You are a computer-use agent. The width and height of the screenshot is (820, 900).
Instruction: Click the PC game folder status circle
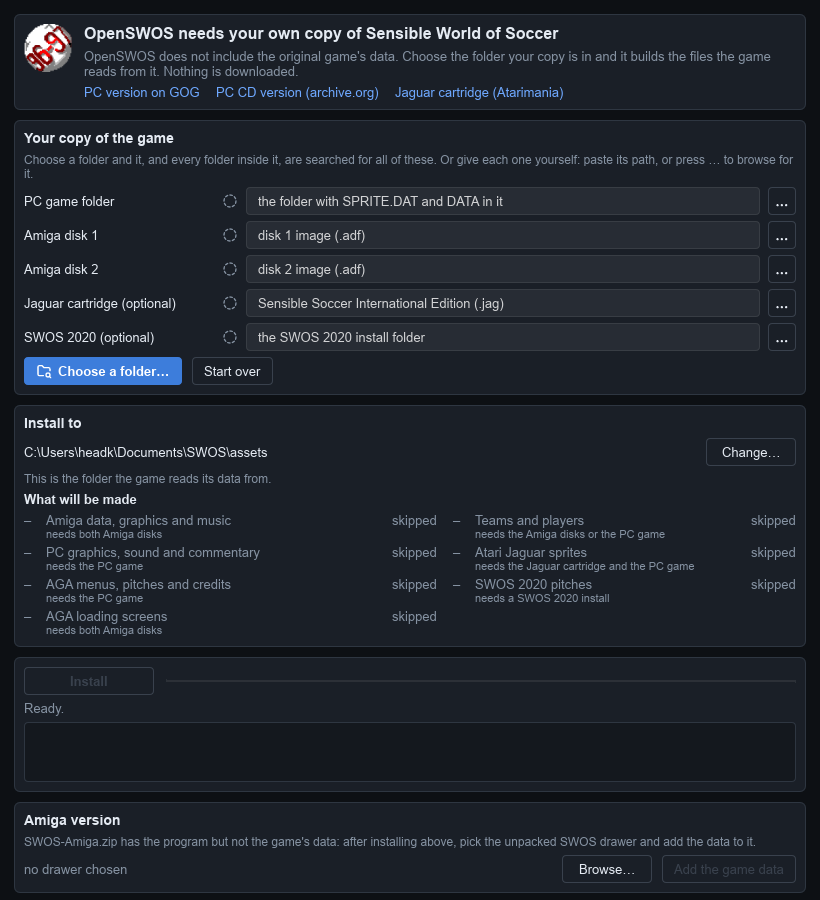230,201
